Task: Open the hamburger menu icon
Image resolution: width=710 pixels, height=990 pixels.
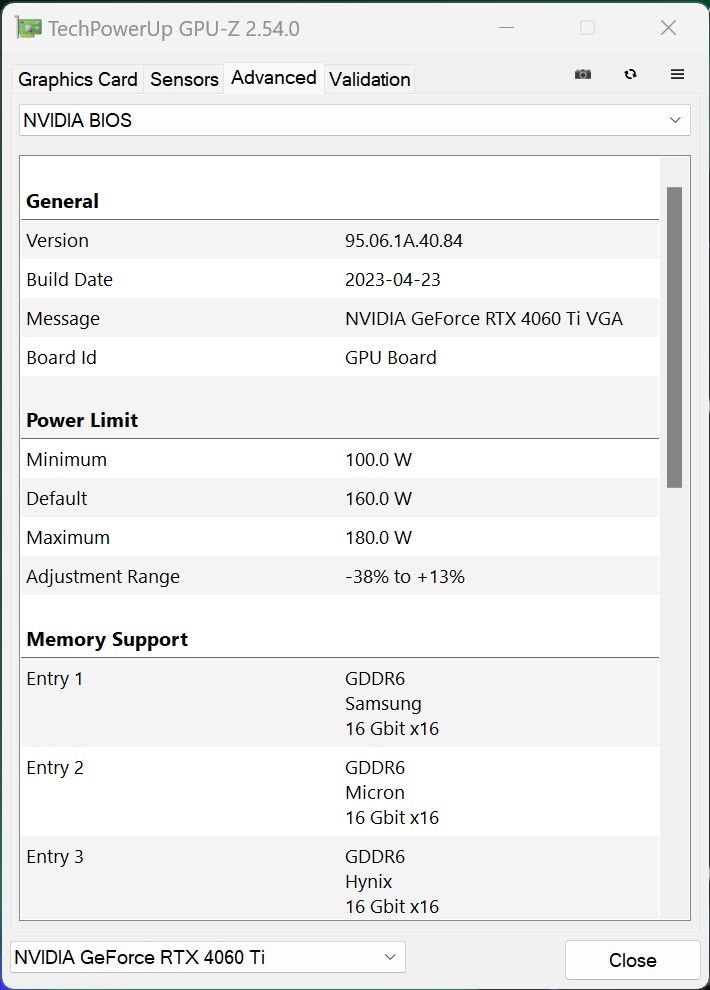Action: 677,75
